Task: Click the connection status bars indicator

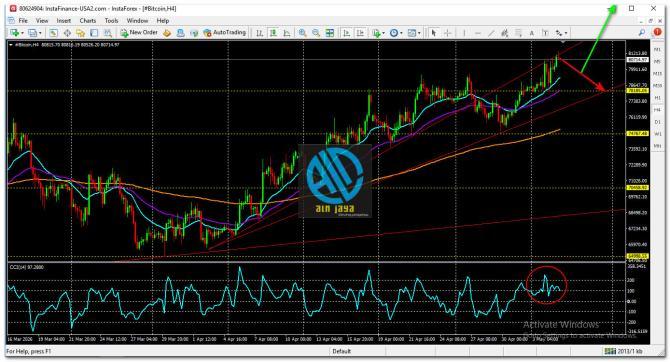Action: click(609, 351)
